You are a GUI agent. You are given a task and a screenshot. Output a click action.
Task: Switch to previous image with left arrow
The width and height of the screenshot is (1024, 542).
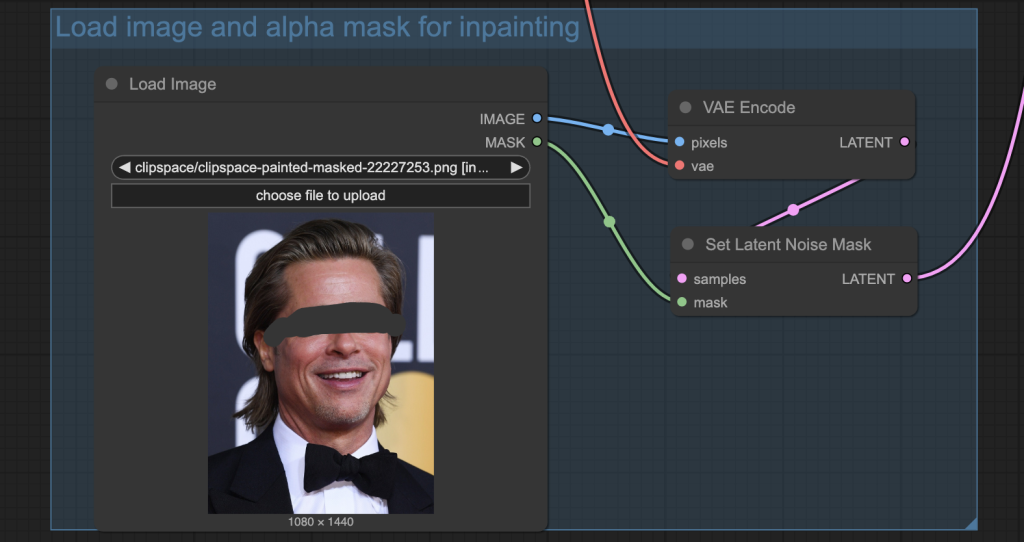pyautogui.click(x=124, y=168)
